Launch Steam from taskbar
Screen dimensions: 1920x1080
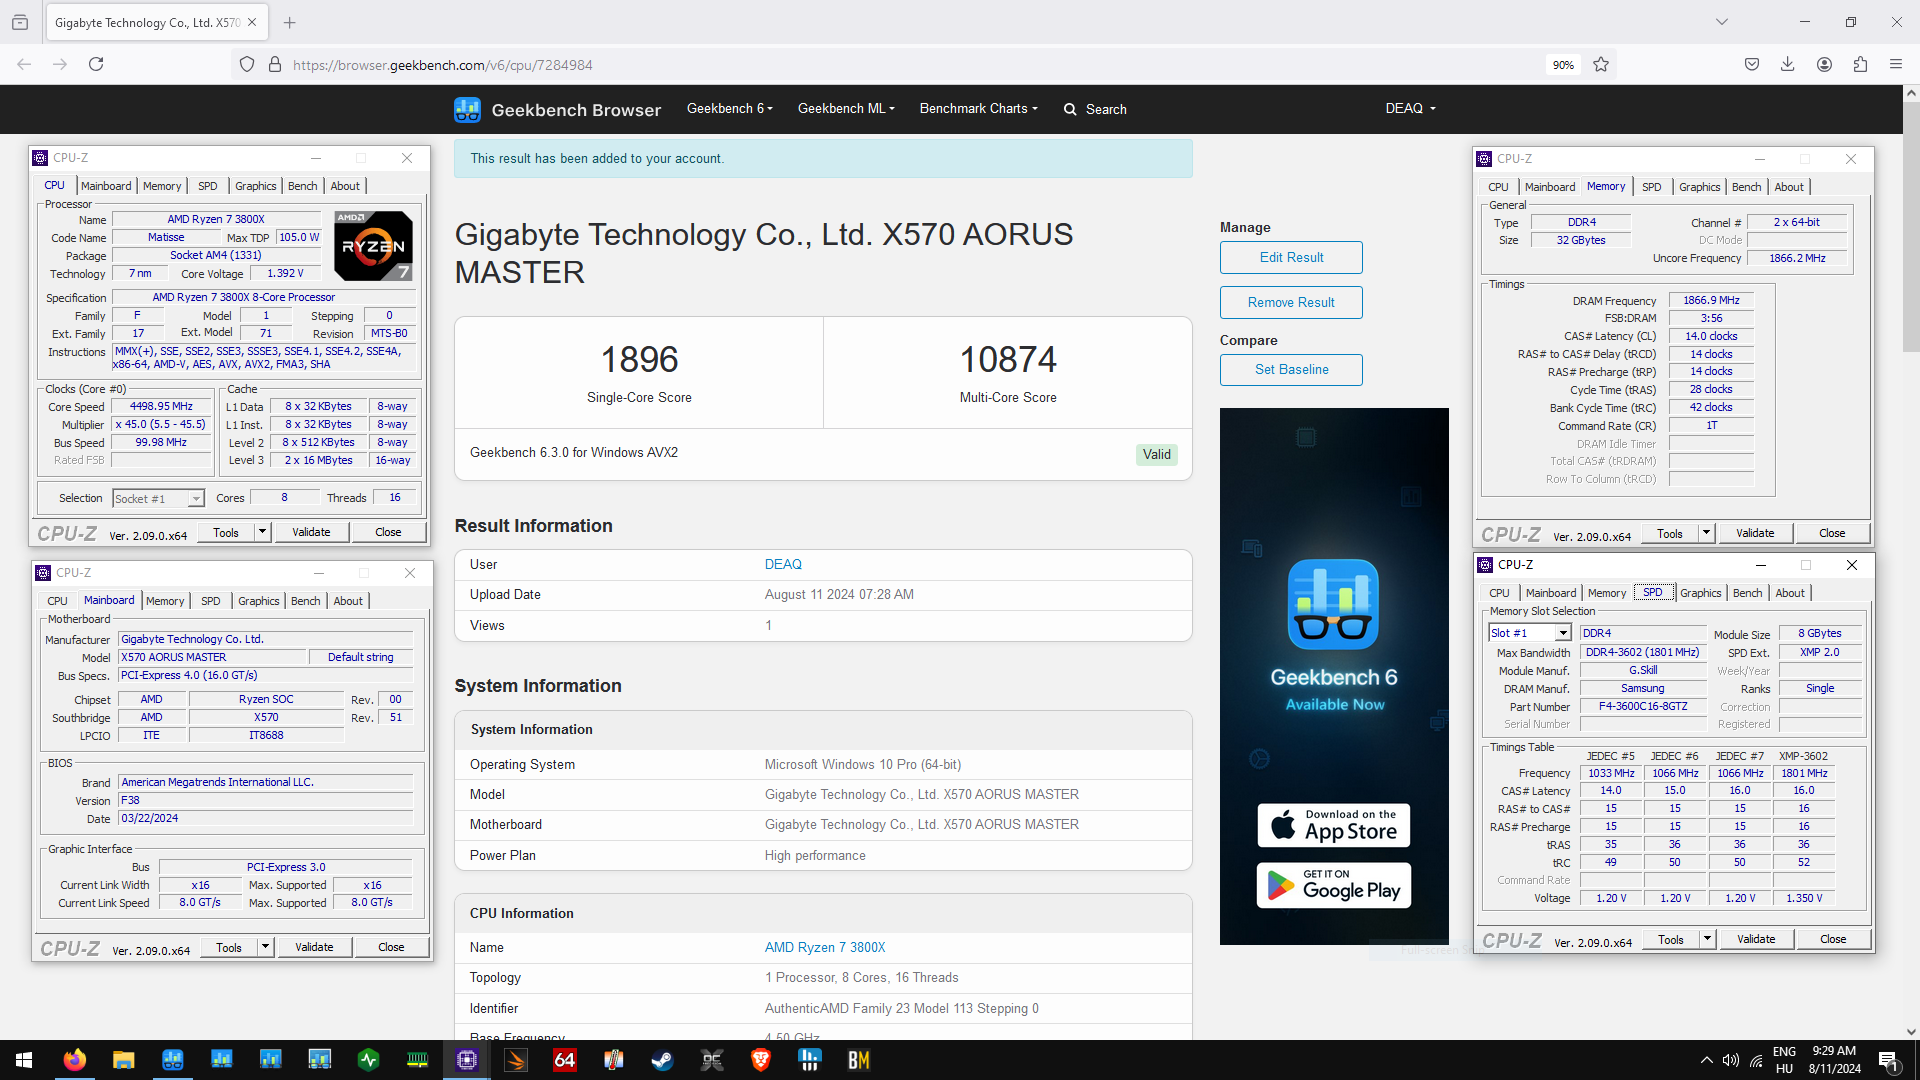point(662,1060)
